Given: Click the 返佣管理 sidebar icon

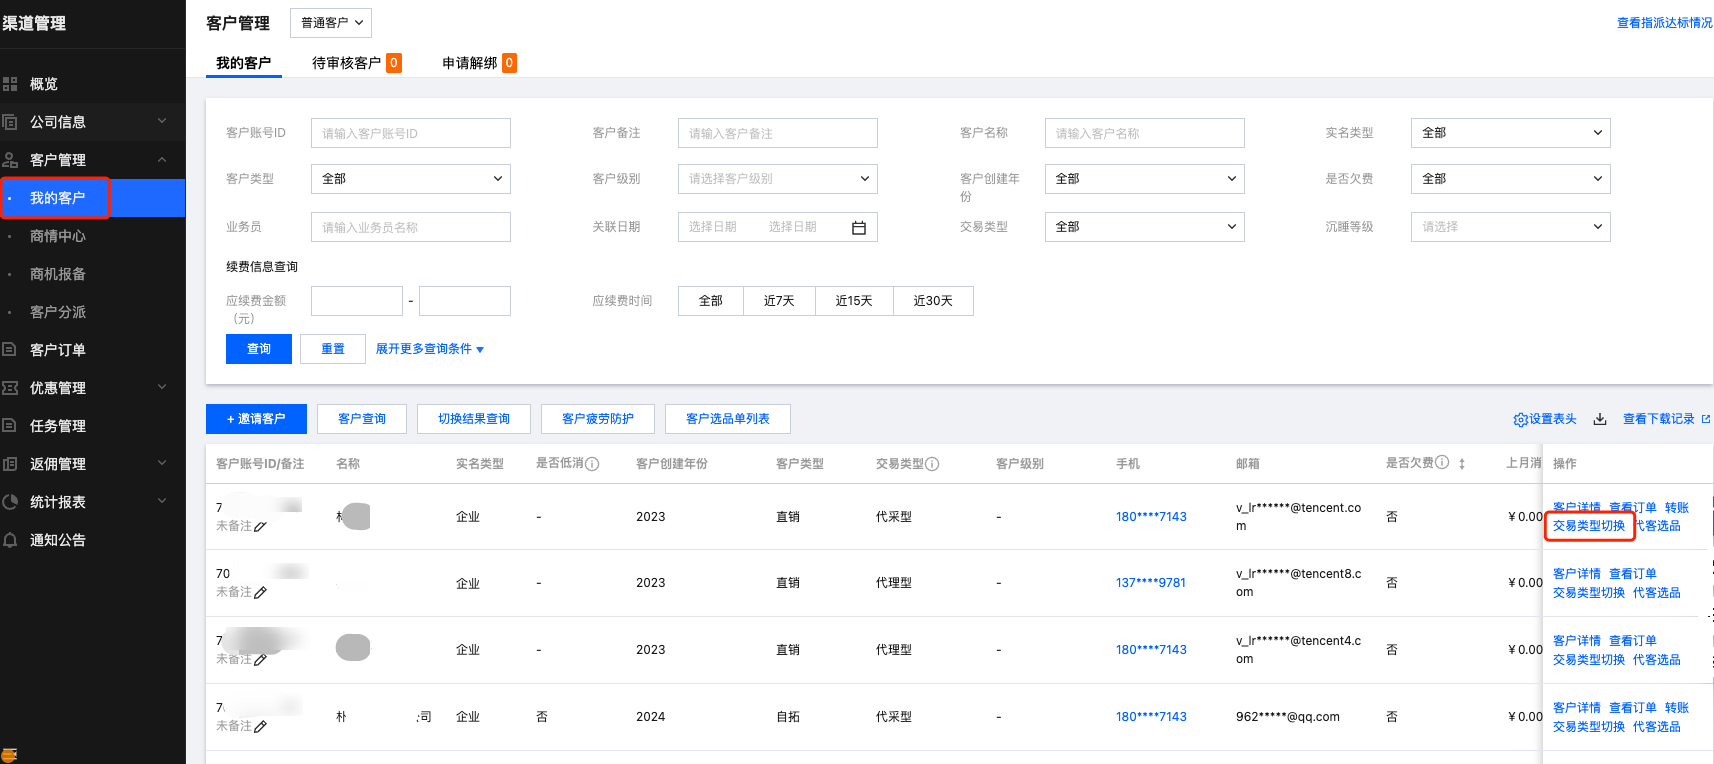Looking at the screenshot, I should point(10,464).
